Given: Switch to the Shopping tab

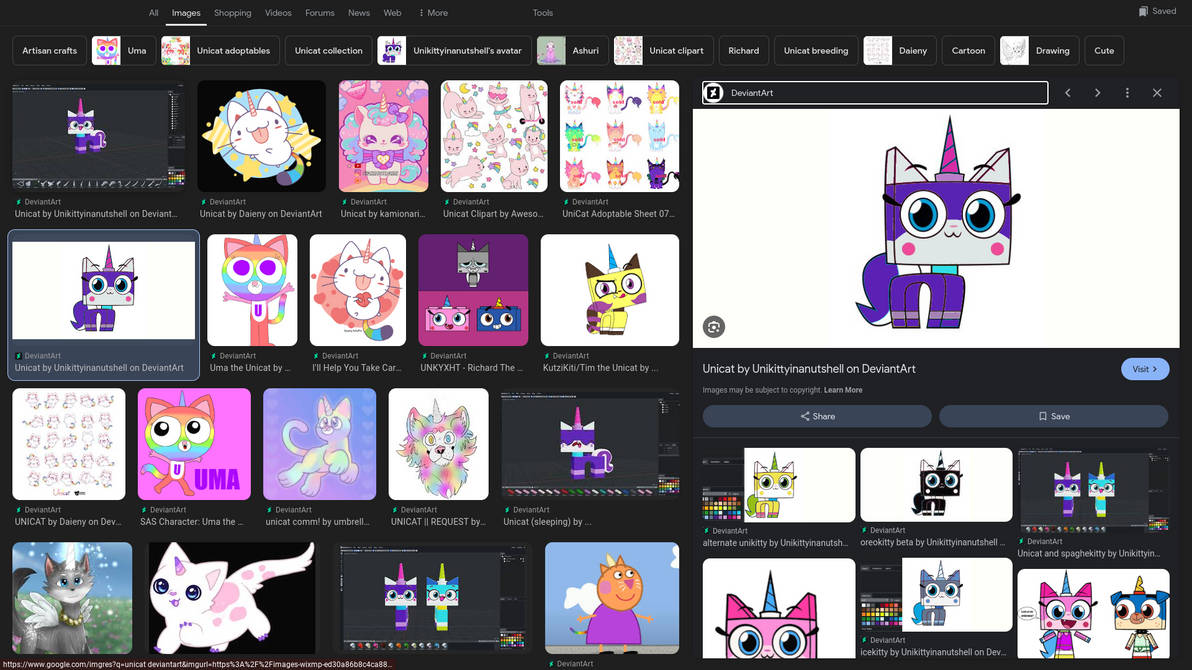Looking at the screenshot, I should point(232,12).
